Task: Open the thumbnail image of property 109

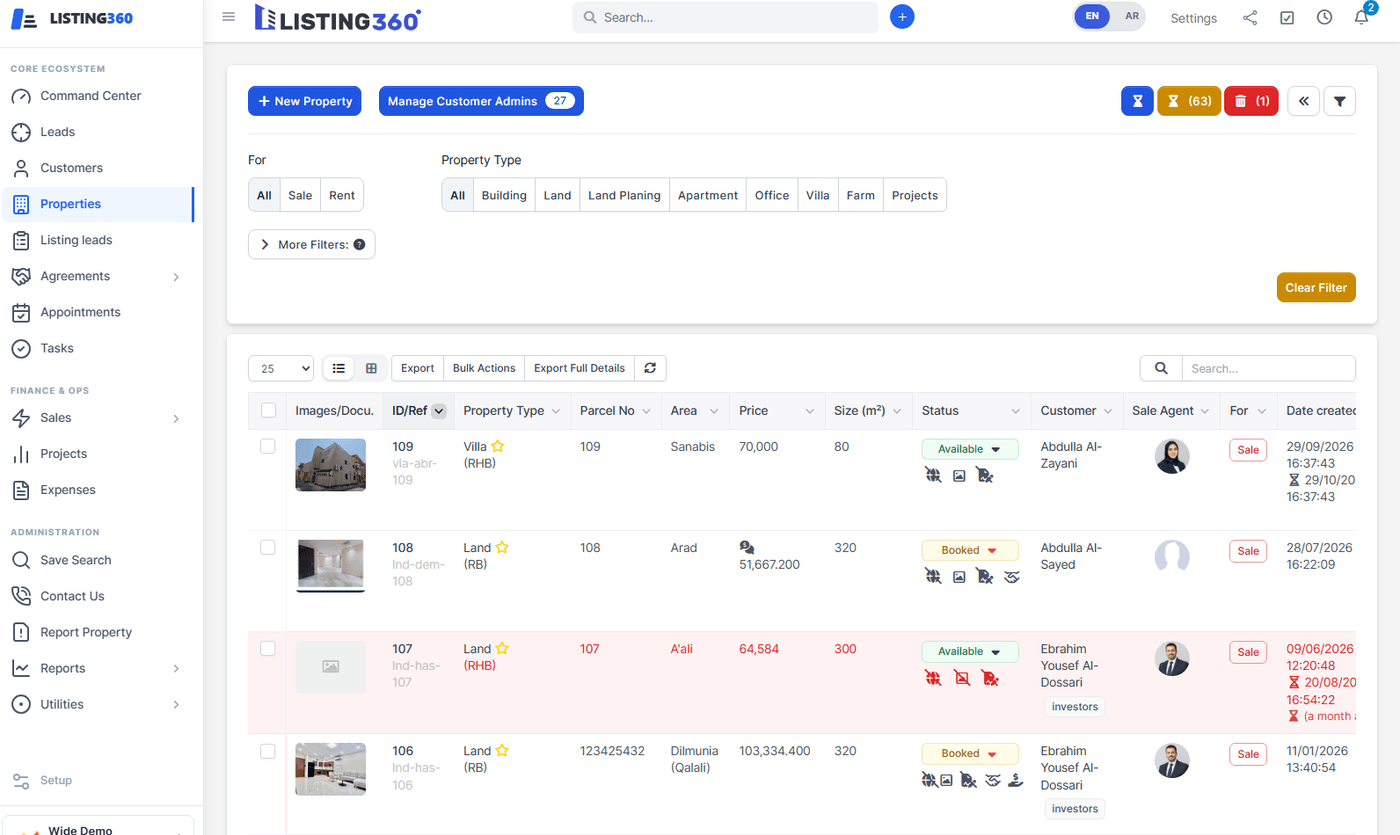Action: pyautogui.click(x=331, y=464)
